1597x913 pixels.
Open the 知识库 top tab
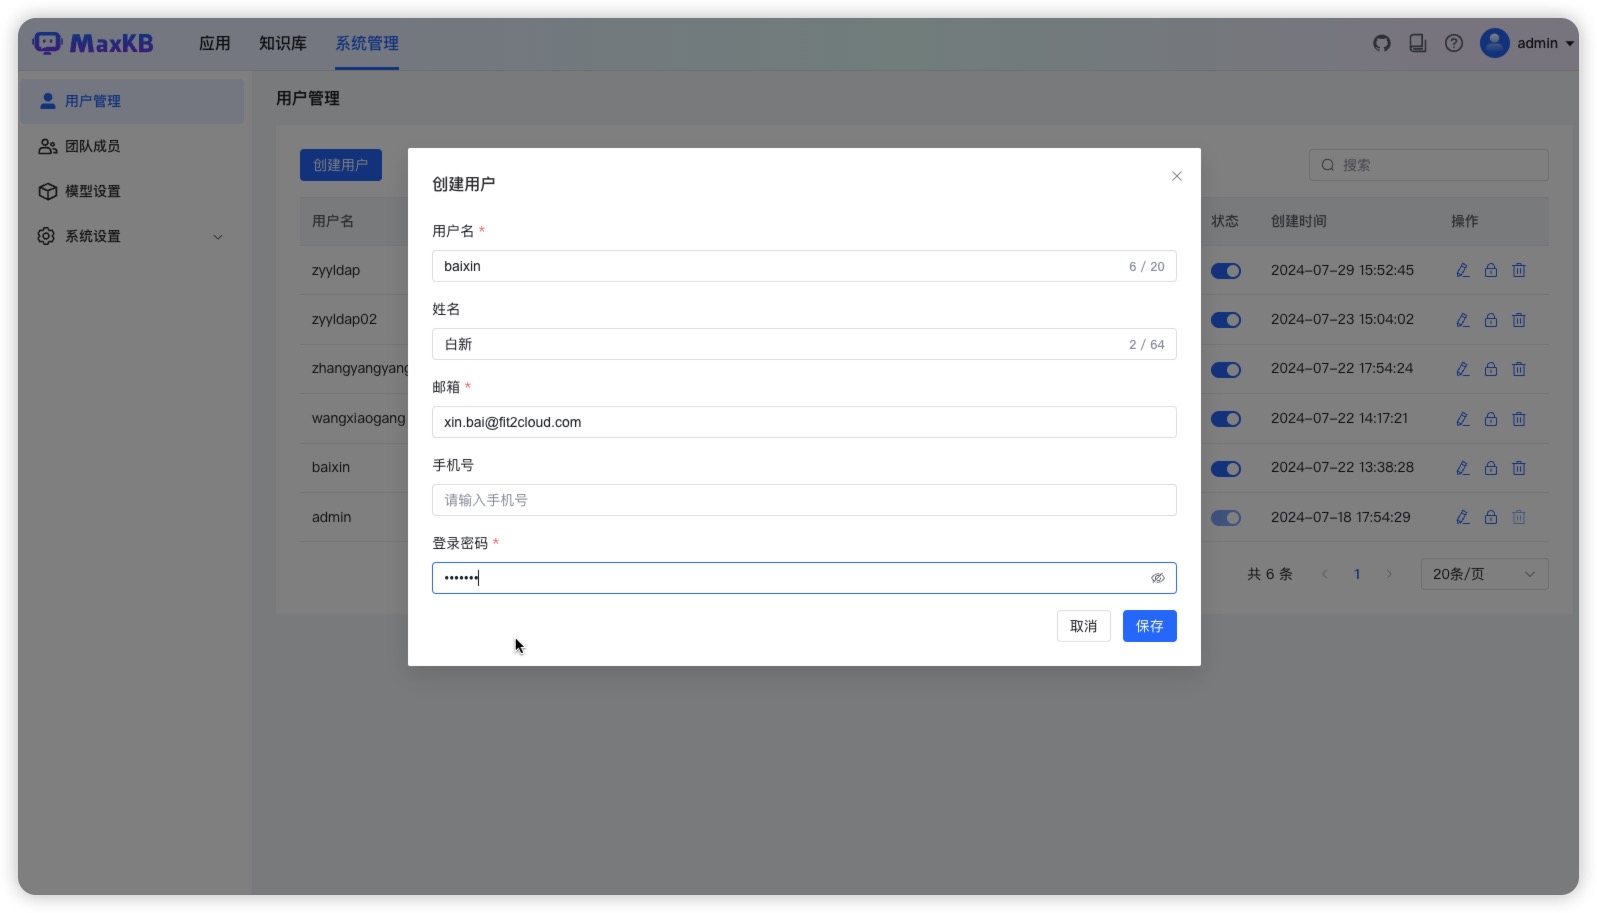[282, 43]
